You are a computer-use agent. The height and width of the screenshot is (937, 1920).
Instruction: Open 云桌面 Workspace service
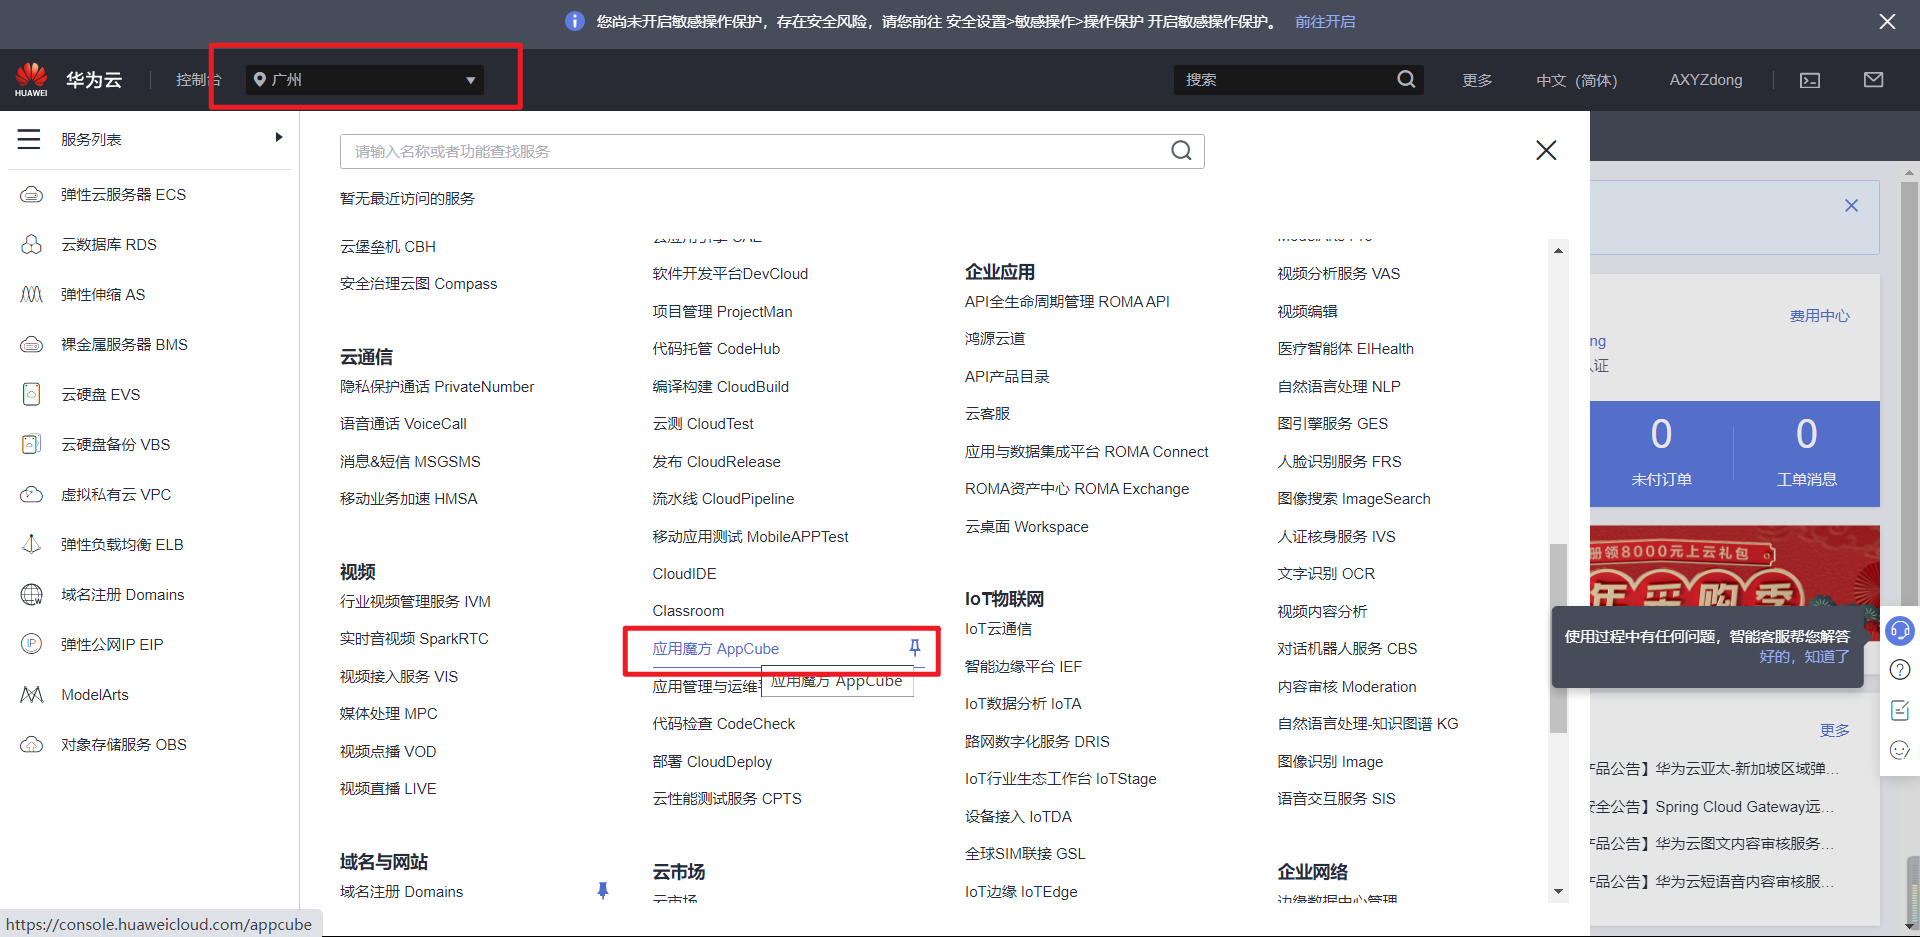1026,527
